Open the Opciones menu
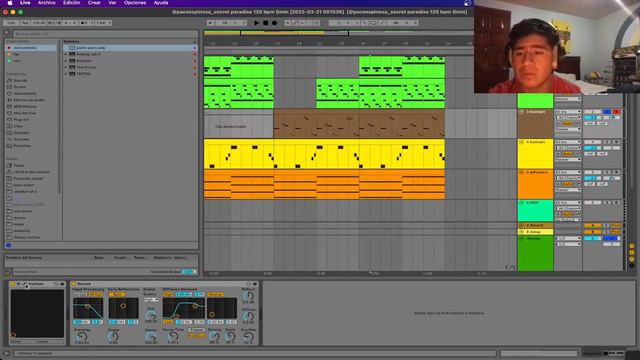The image size is (640, 360). tap(135, 3)
